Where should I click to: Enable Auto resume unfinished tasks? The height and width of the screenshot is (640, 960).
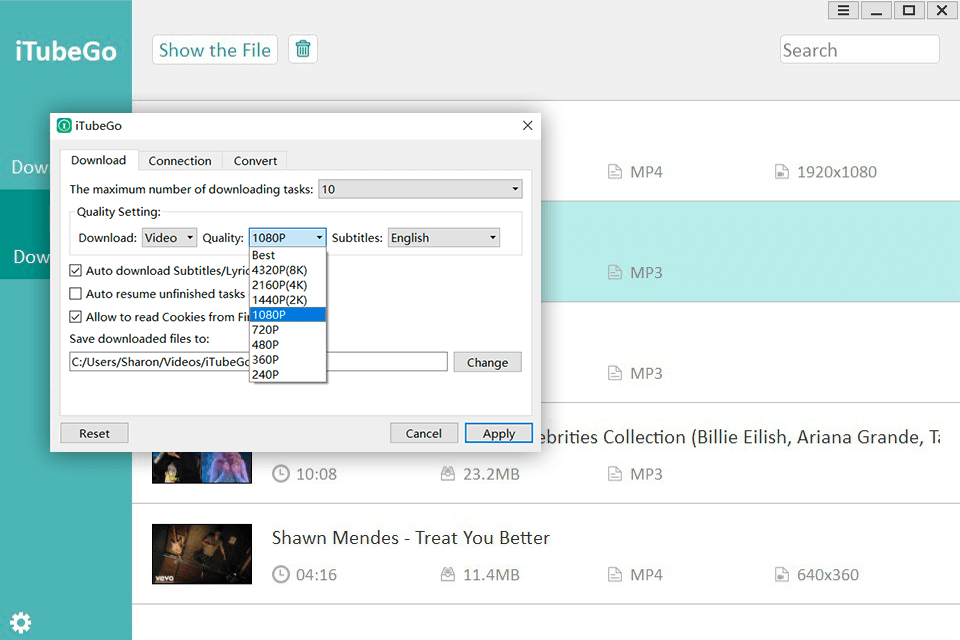(76, 294)
